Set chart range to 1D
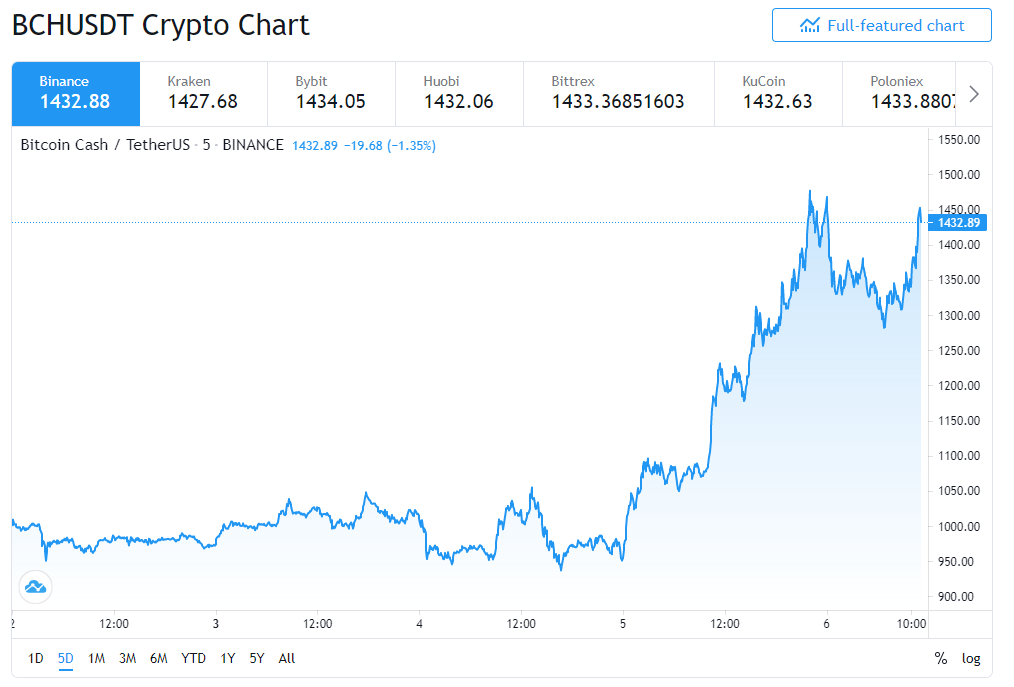Image resolution: width=1014 pixels, height=687 pixels. (x=36, y=659)
